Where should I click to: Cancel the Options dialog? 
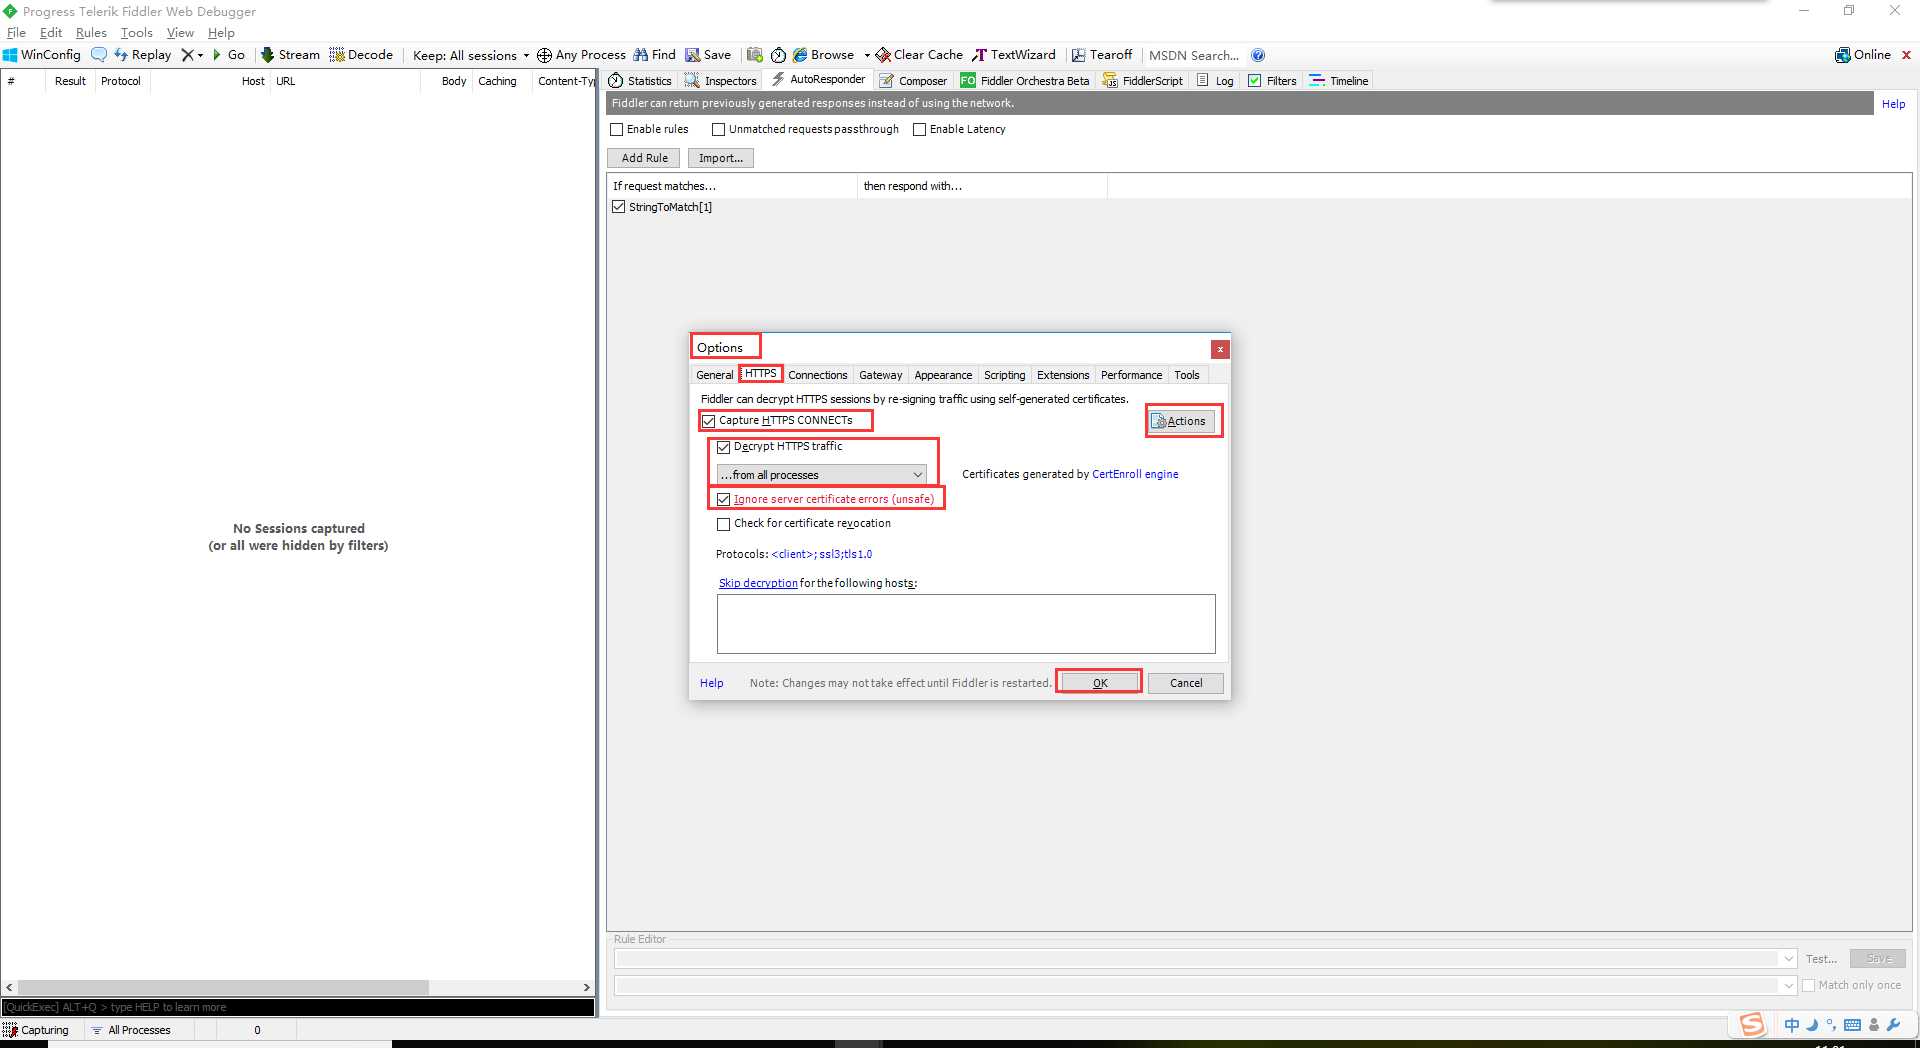pos(1186,683)
